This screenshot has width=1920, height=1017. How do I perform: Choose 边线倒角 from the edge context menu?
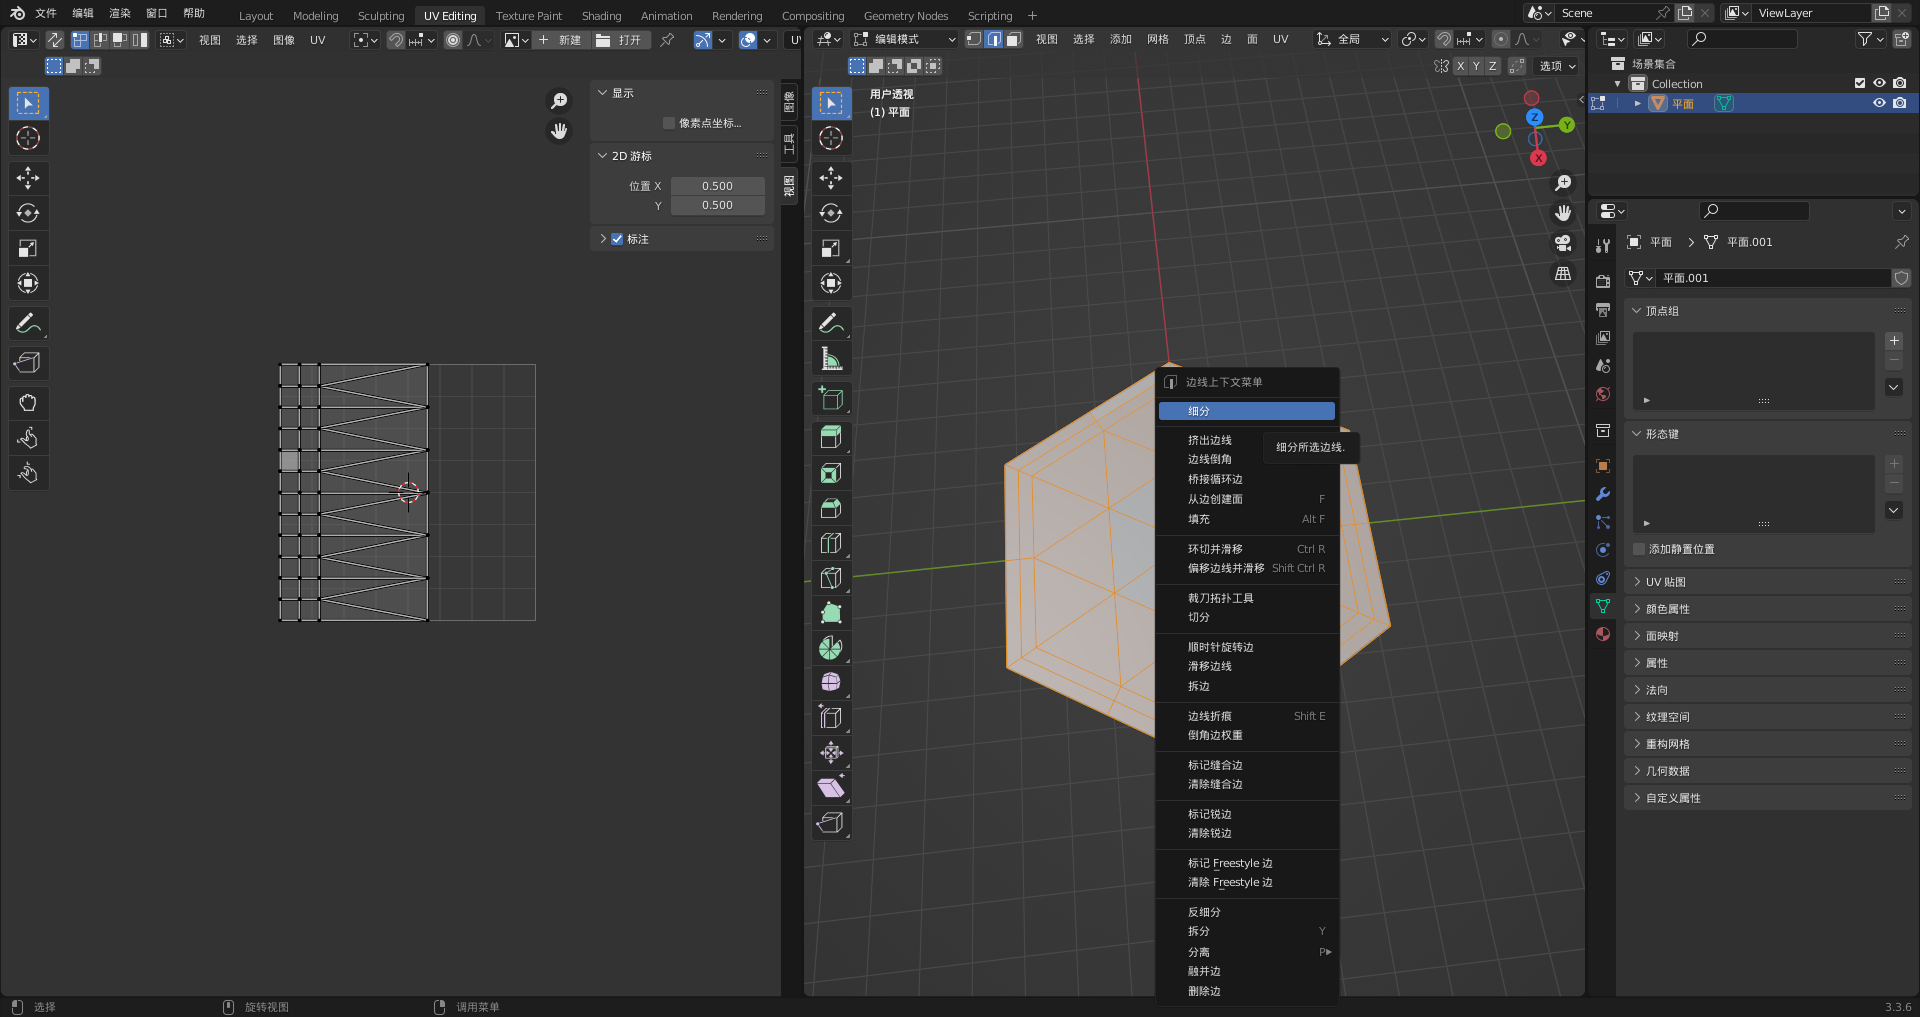[1246, 460]
